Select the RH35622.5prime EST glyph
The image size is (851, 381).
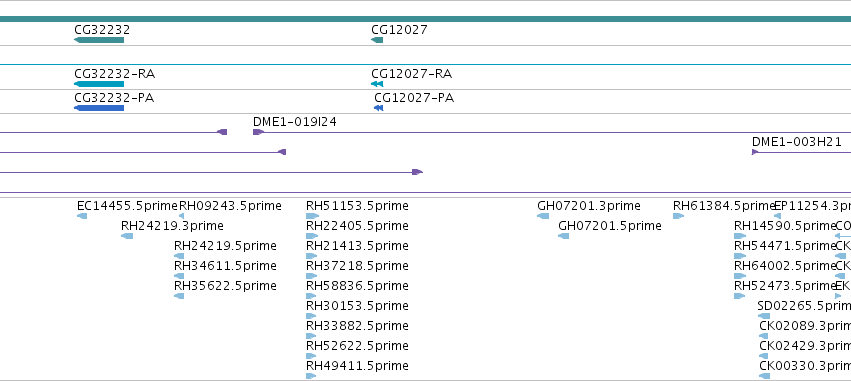click(179, 296)
